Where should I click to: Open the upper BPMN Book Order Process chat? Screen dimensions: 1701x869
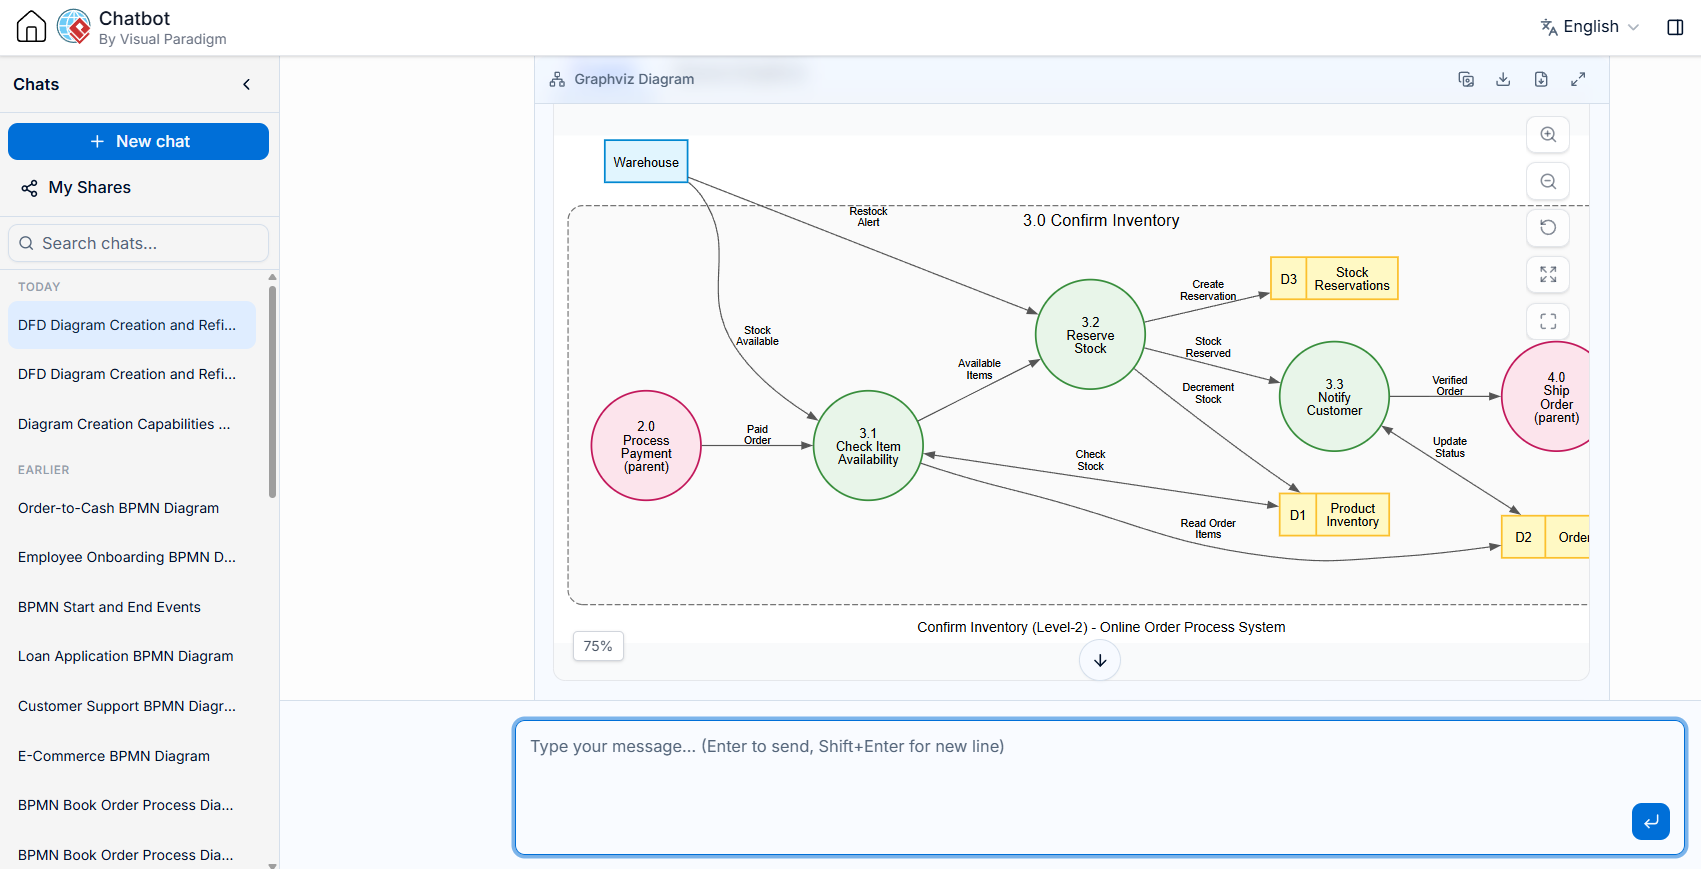[x=132, y=805]
